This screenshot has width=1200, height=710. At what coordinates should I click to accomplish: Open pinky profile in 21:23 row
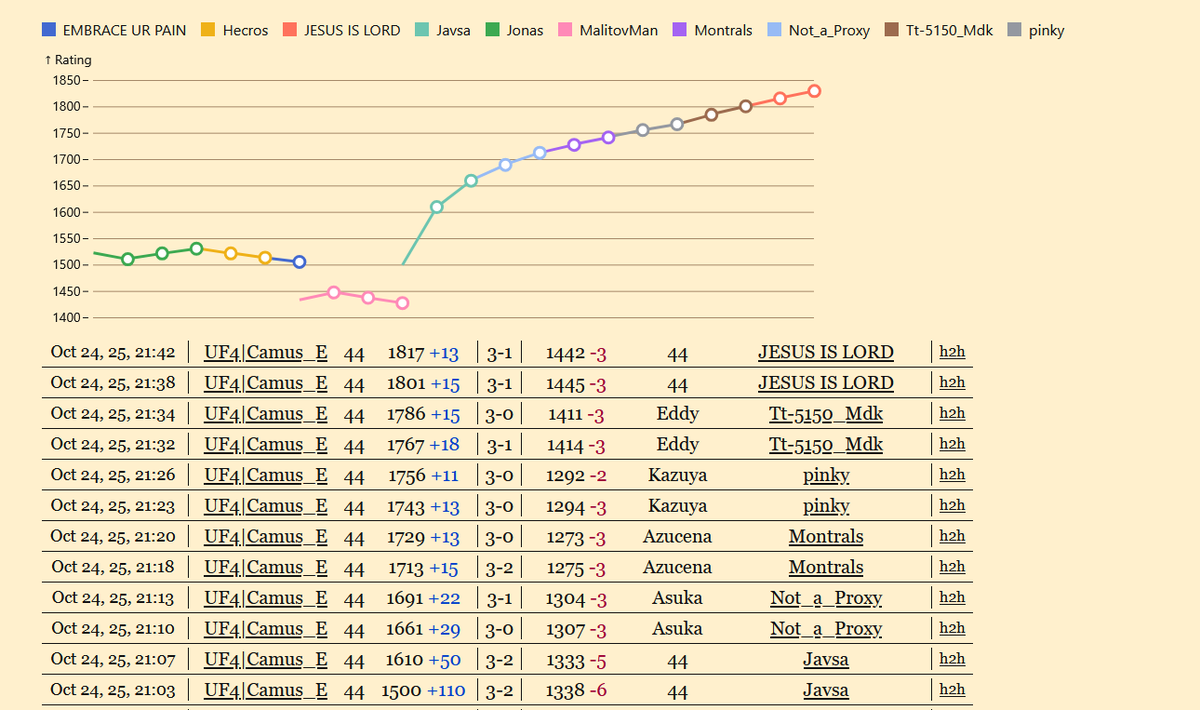[826, 506]
